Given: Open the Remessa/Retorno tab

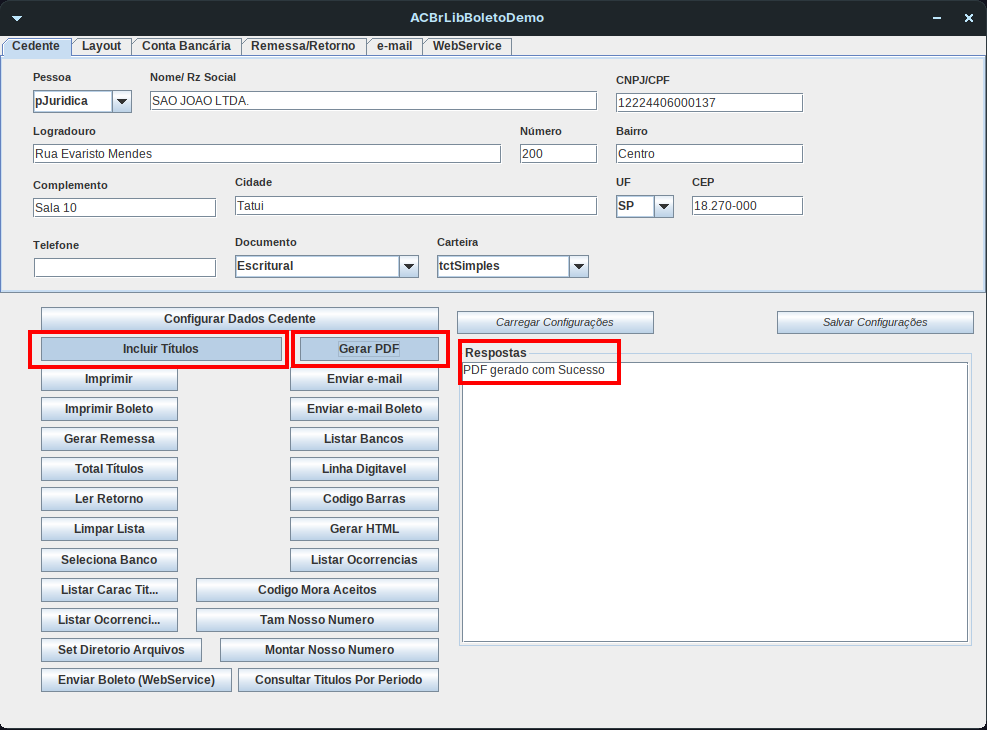Looking at the screenshot, I should click(303, 46).
